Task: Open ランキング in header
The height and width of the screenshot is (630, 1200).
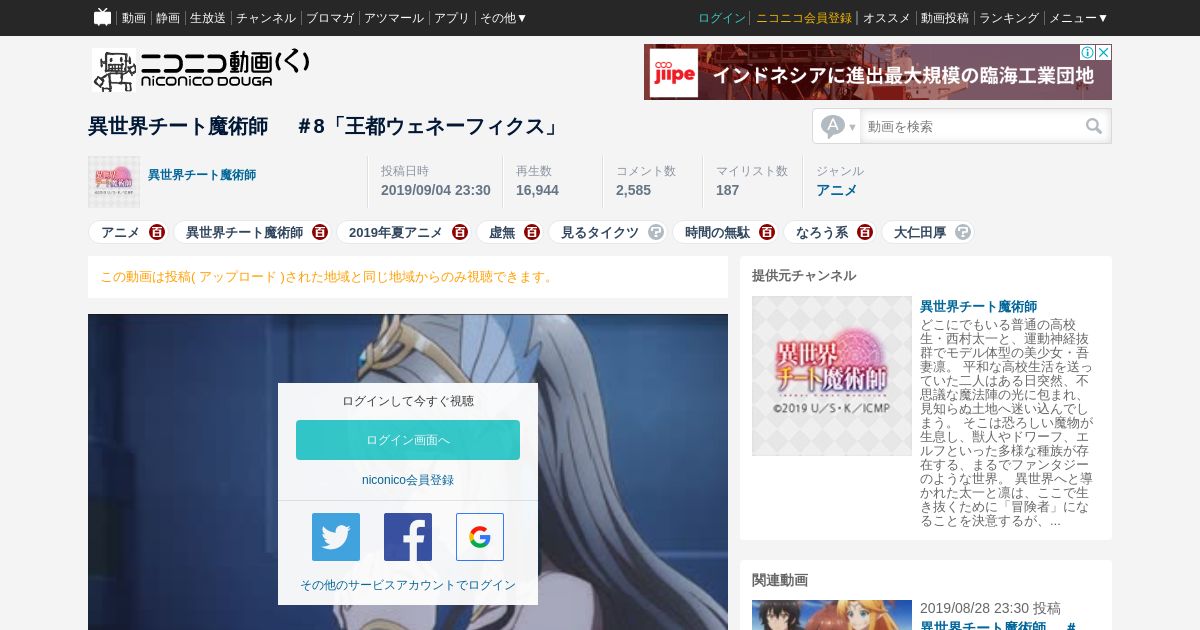Action: 1009,18
